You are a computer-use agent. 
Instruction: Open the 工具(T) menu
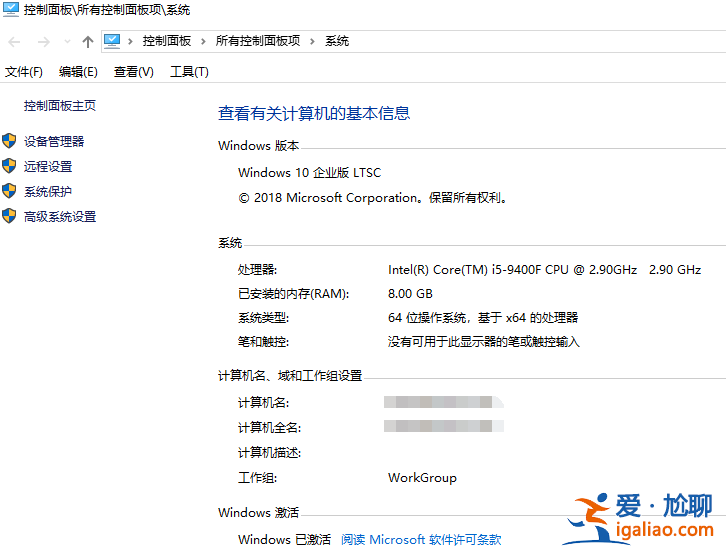pyautogui.click(x=189, y=72)
